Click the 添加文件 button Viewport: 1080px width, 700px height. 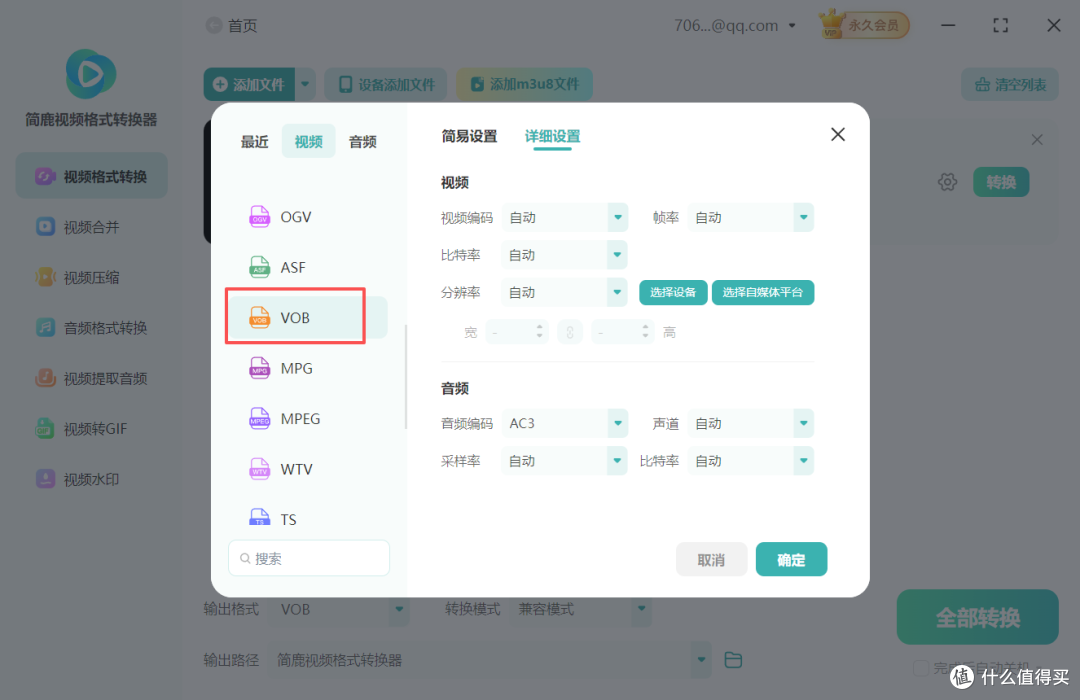[249, 85]
